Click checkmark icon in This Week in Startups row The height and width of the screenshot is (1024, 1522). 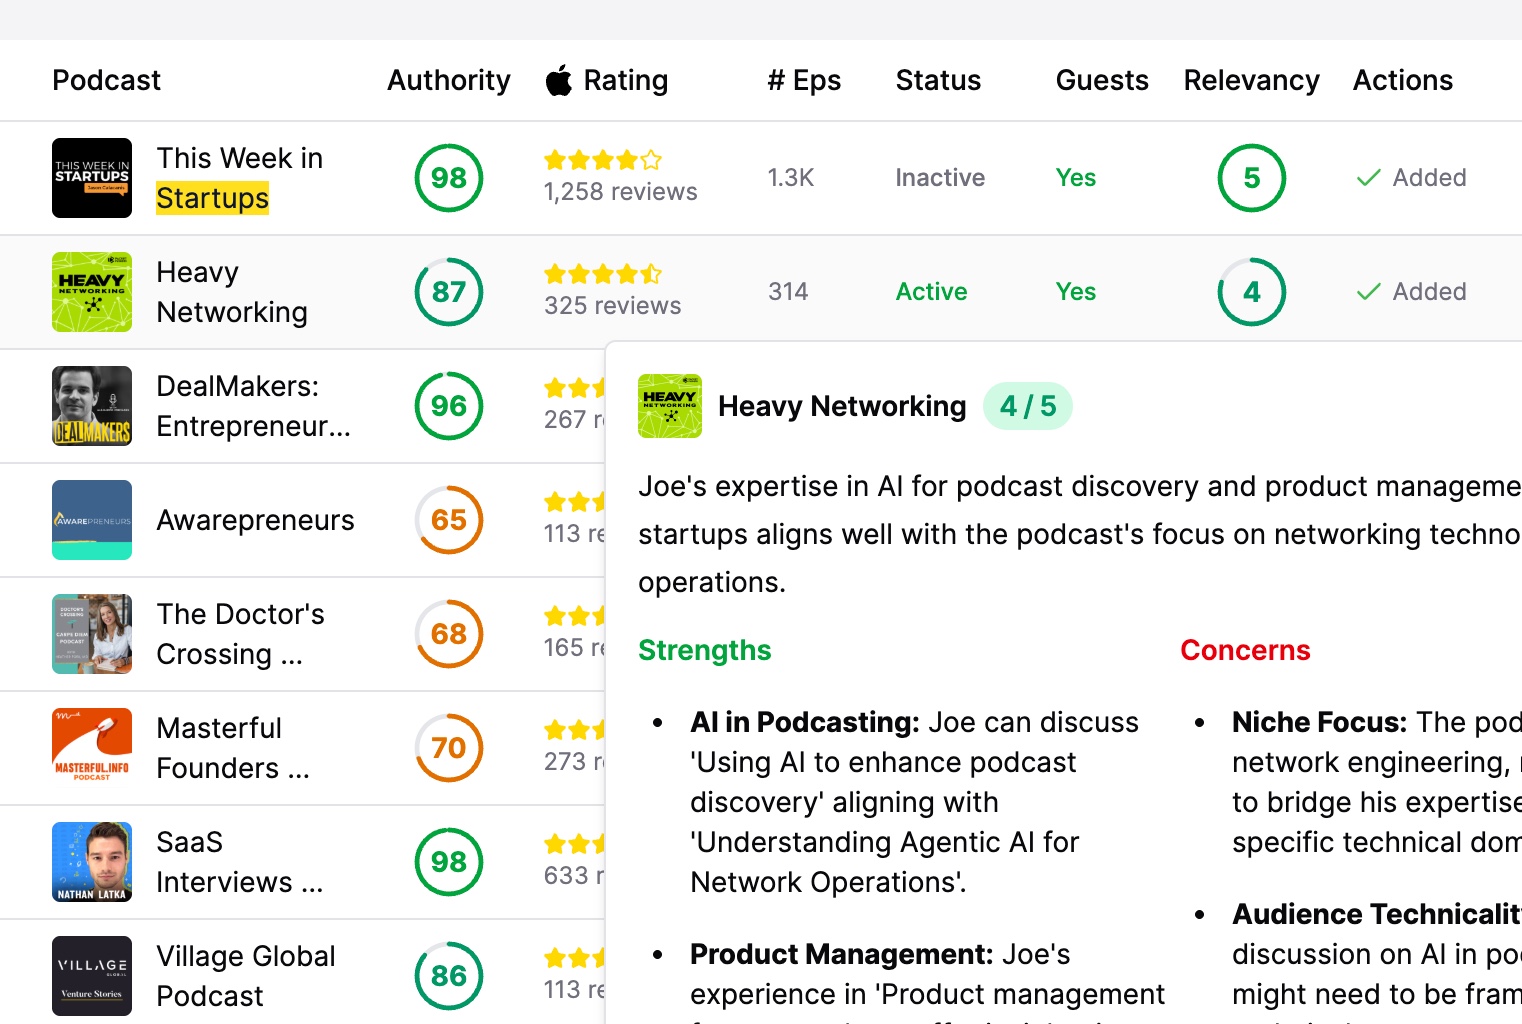tap(1369, 178)
